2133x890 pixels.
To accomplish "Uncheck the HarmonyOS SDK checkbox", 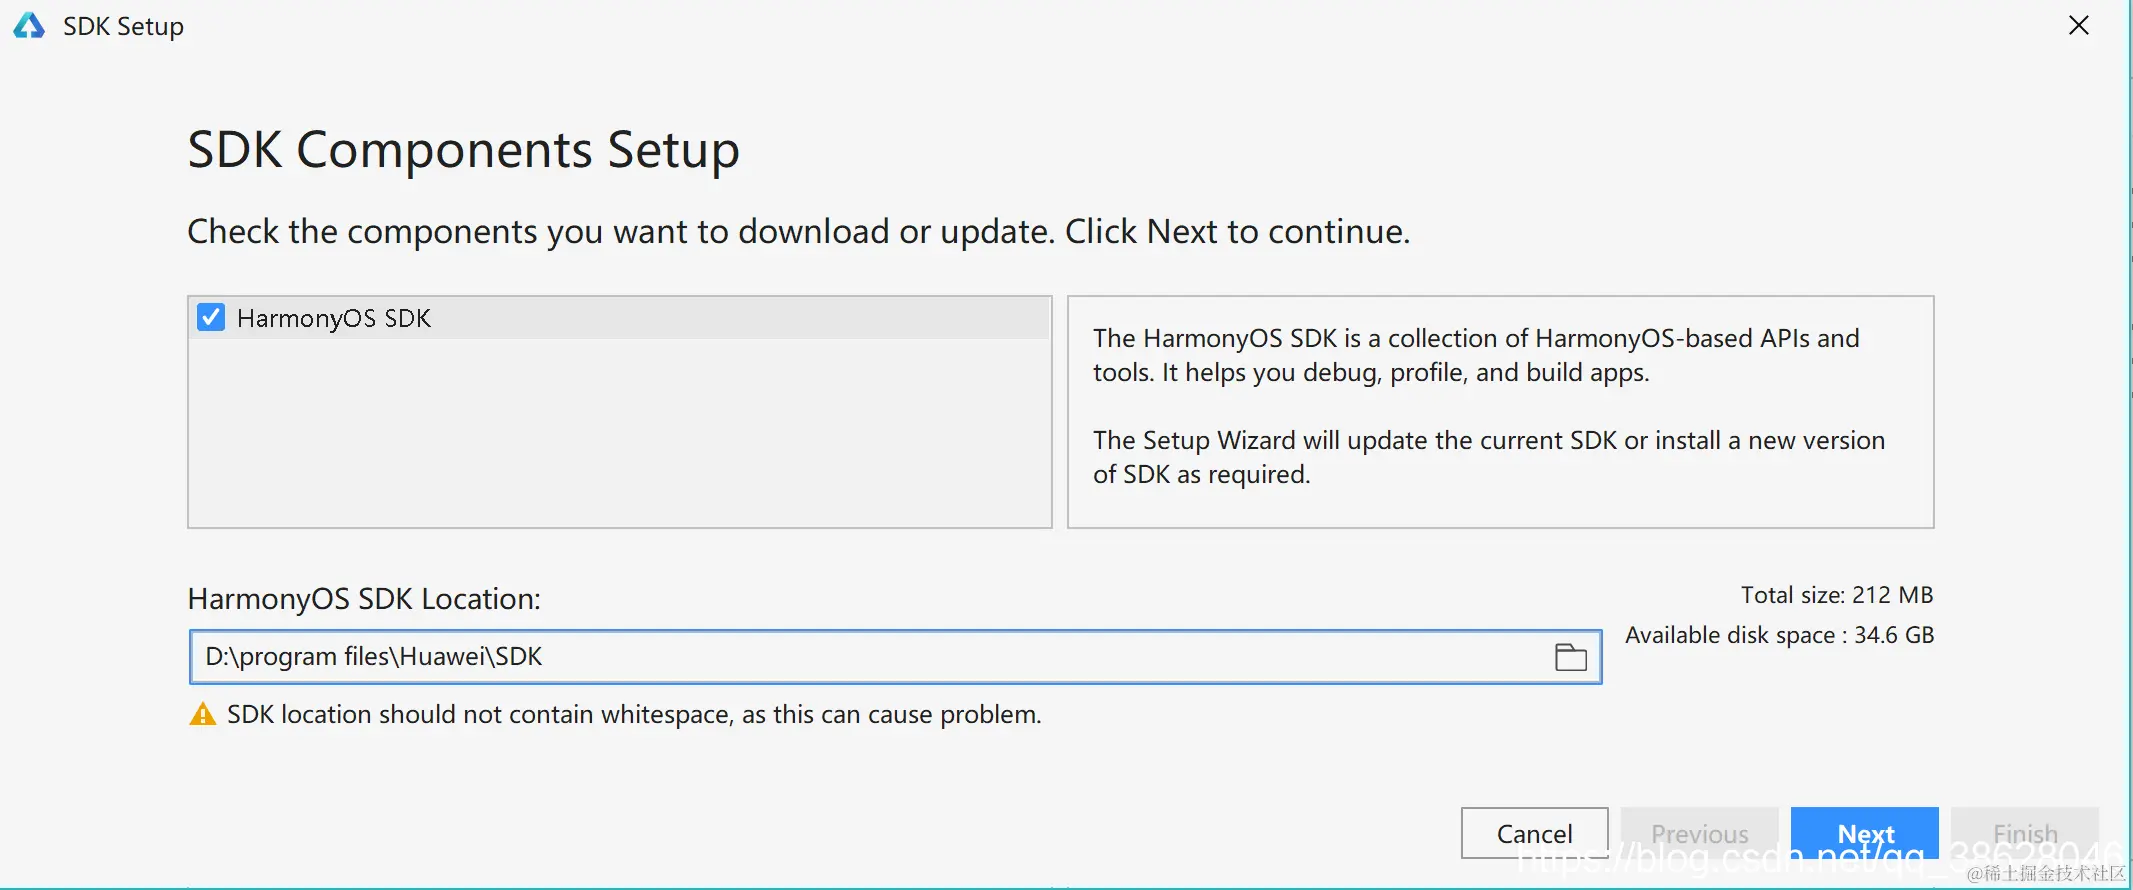I will 211,317.
